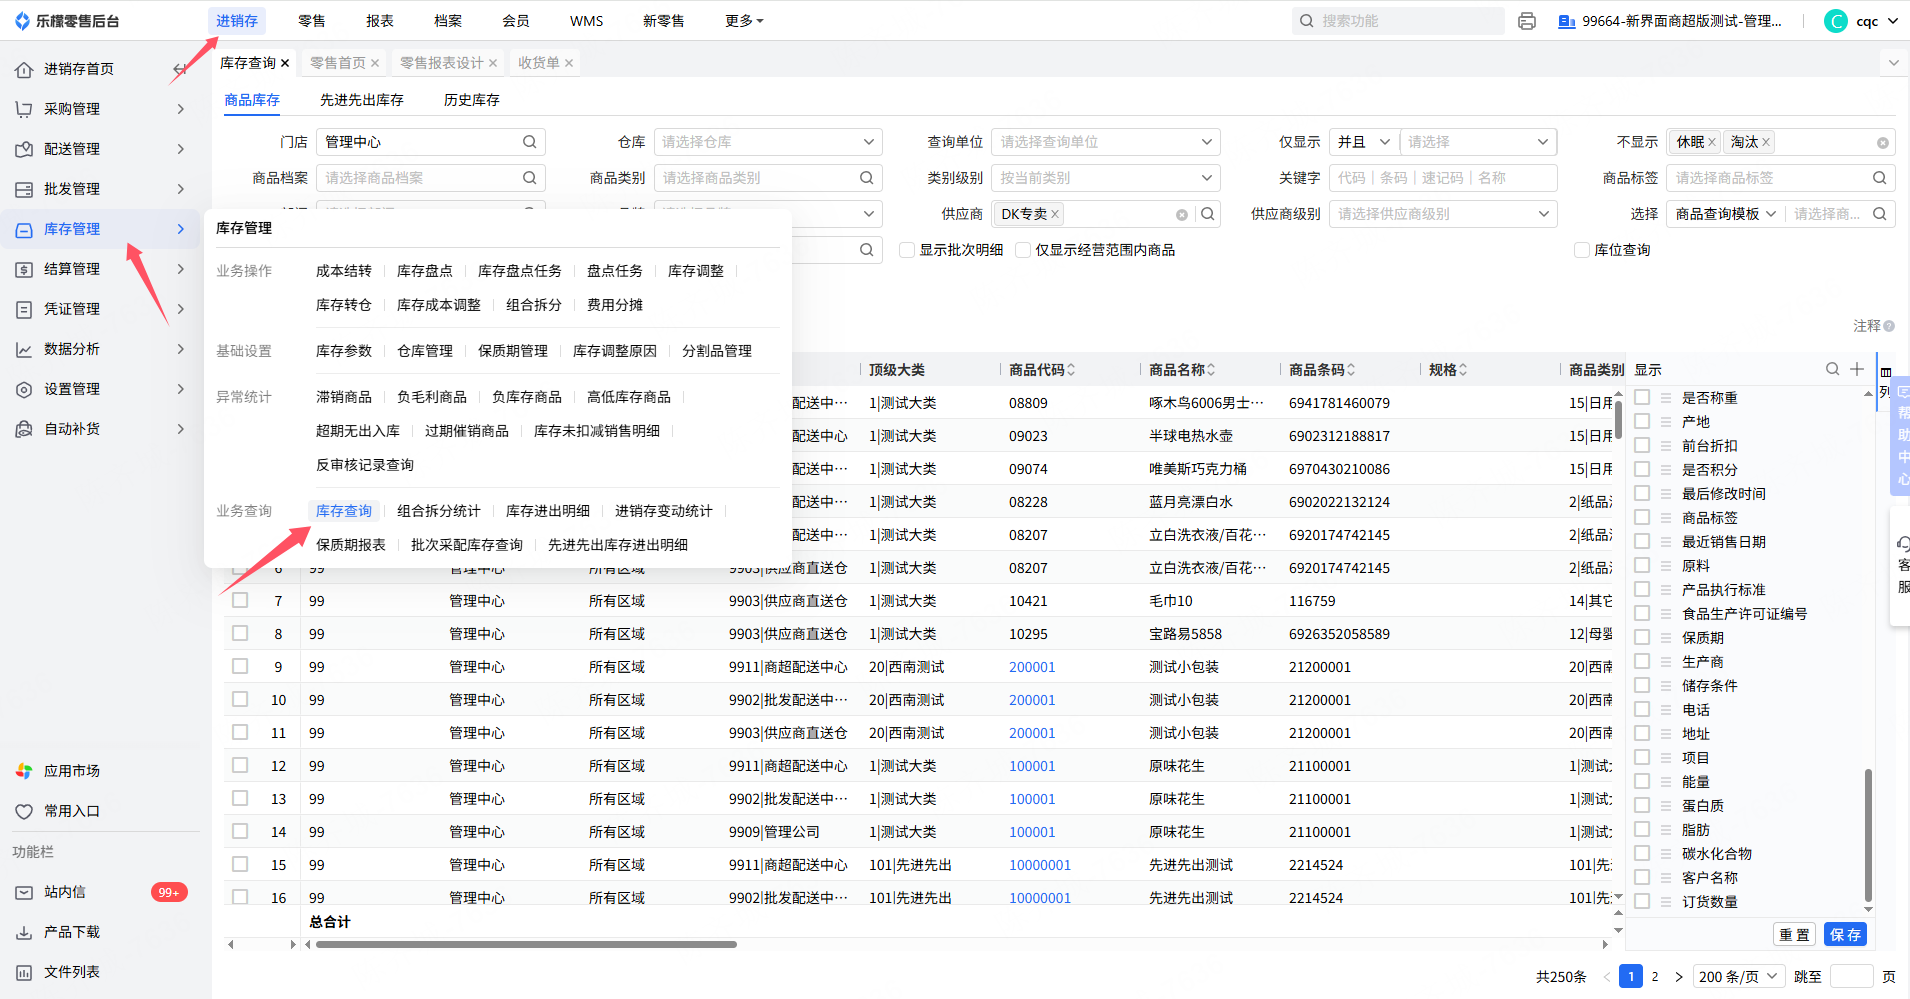Image resolution: width=1910 pixels, height=999 pixels.
Task: Click the 重置 button
Action: click(1794, 934)
